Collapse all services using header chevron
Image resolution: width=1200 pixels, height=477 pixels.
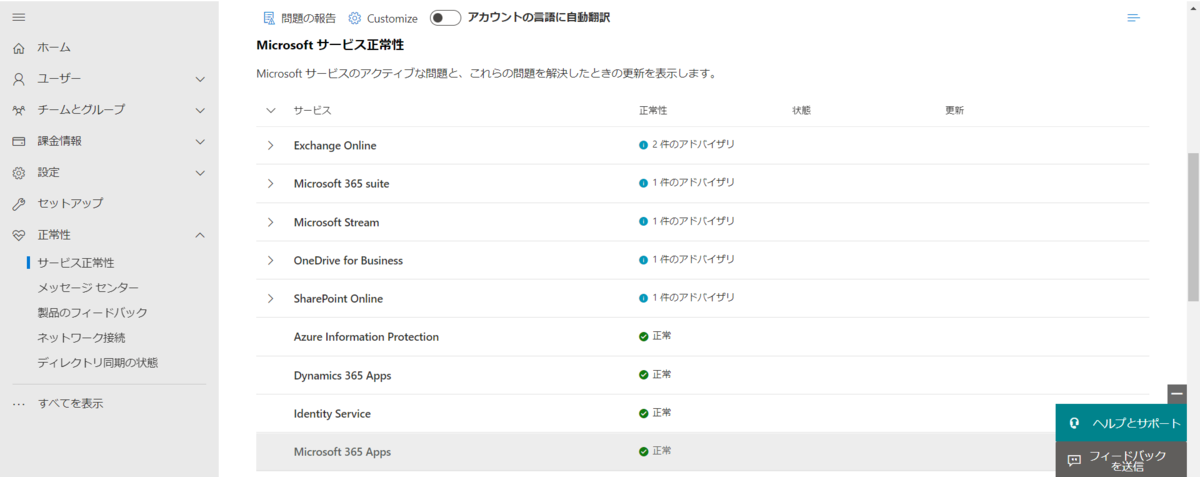coord(270,110)
